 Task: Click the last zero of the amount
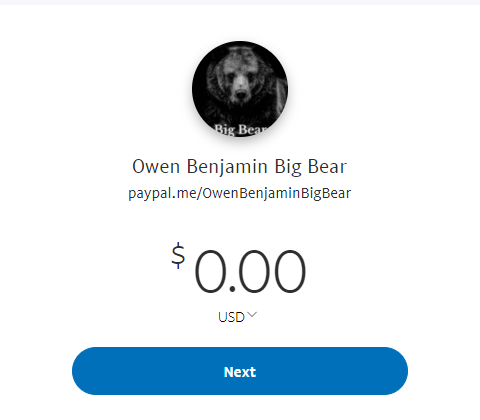tap(290, 271)
